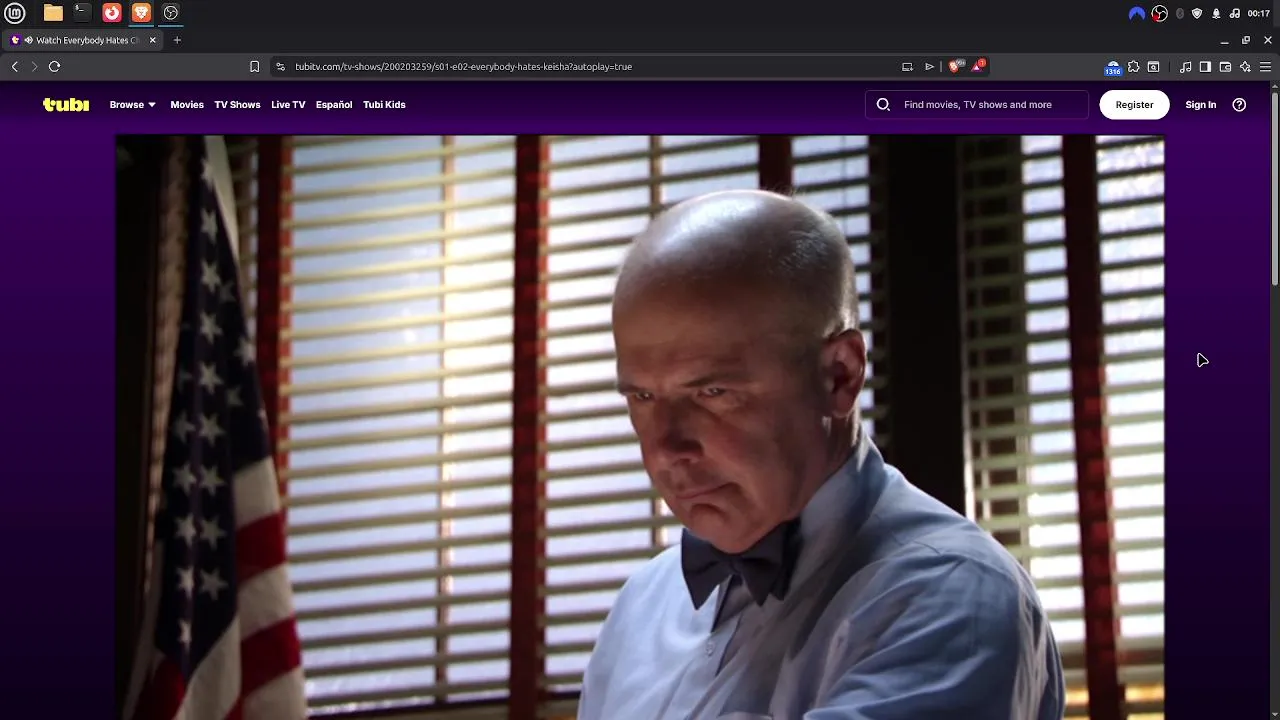Open the shield tray icon
The image size is (1280, 720).
click(1197, 13)
